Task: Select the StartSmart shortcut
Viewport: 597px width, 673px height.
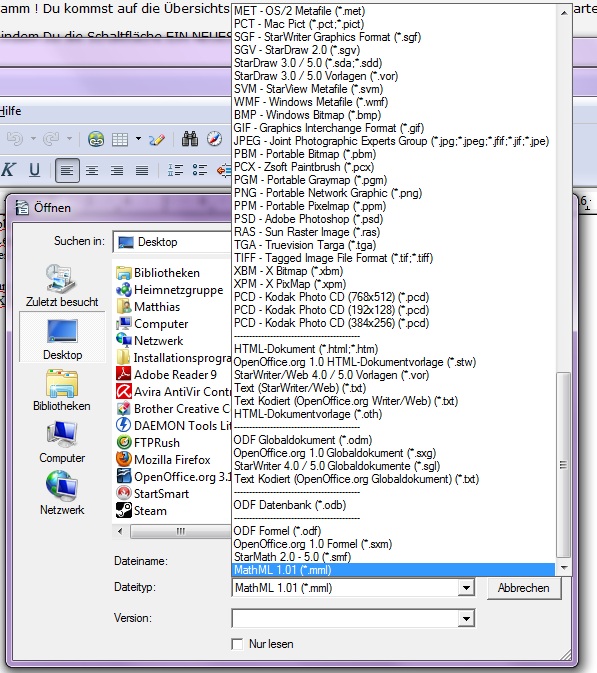Action: tap(153, 494)
